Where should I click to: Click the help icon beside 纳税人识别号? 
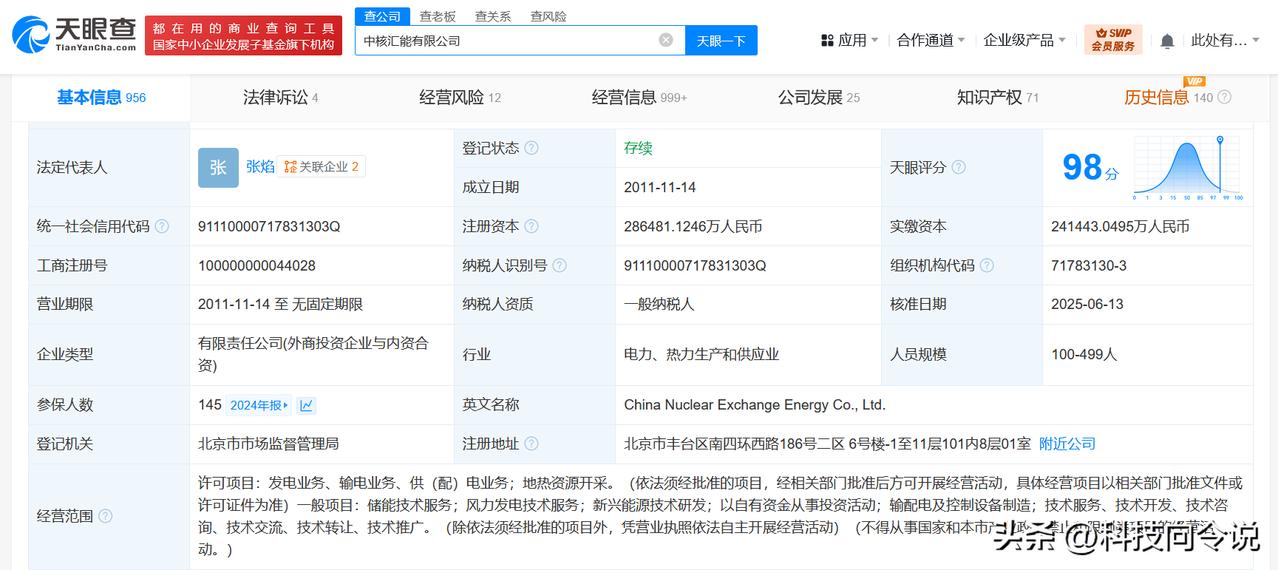pyautogui.click(x=559, y=266)
